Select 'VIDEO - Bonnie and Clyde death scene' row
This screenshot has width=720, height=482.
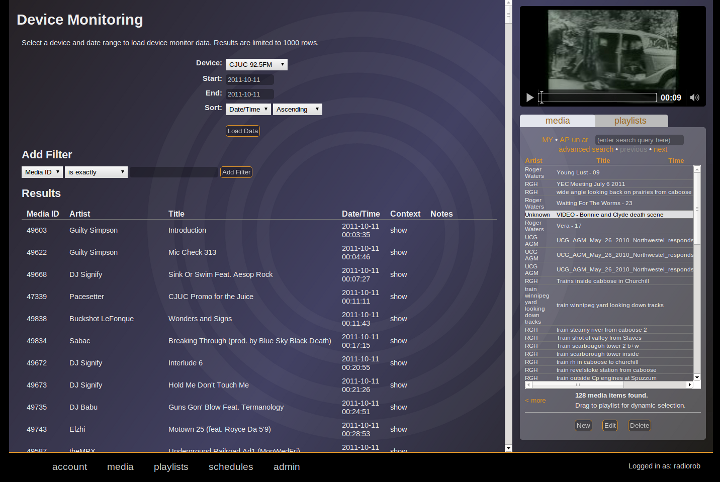point(609,214)
